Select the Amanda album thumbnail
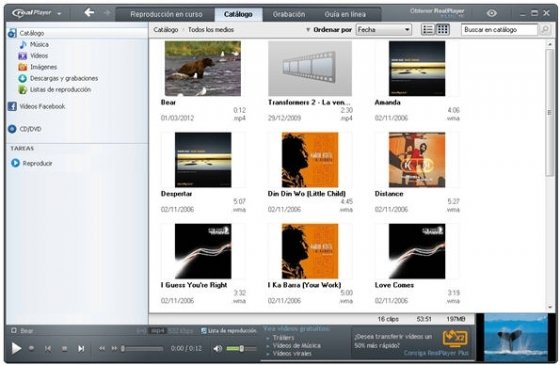Viewport: 560px width, 365px height. point(417,68)
